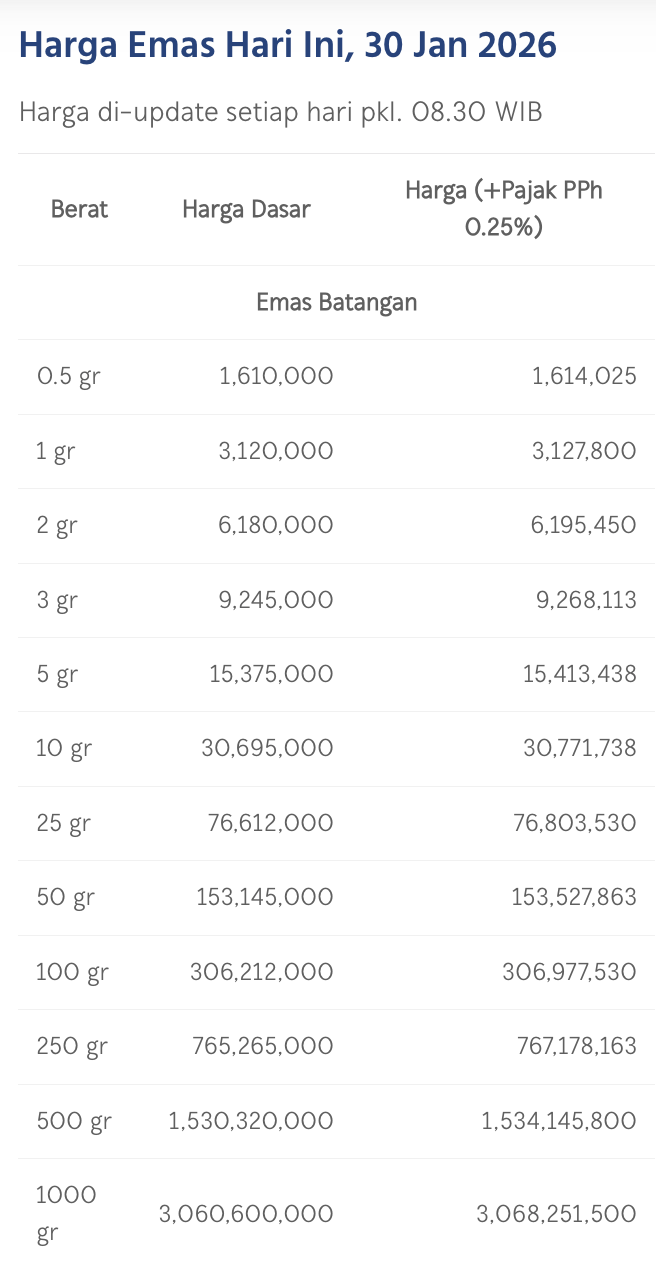The height and width of the screenshot is (1270, 656).
Task: Click base price 765,265,000
Action: 263,1046
